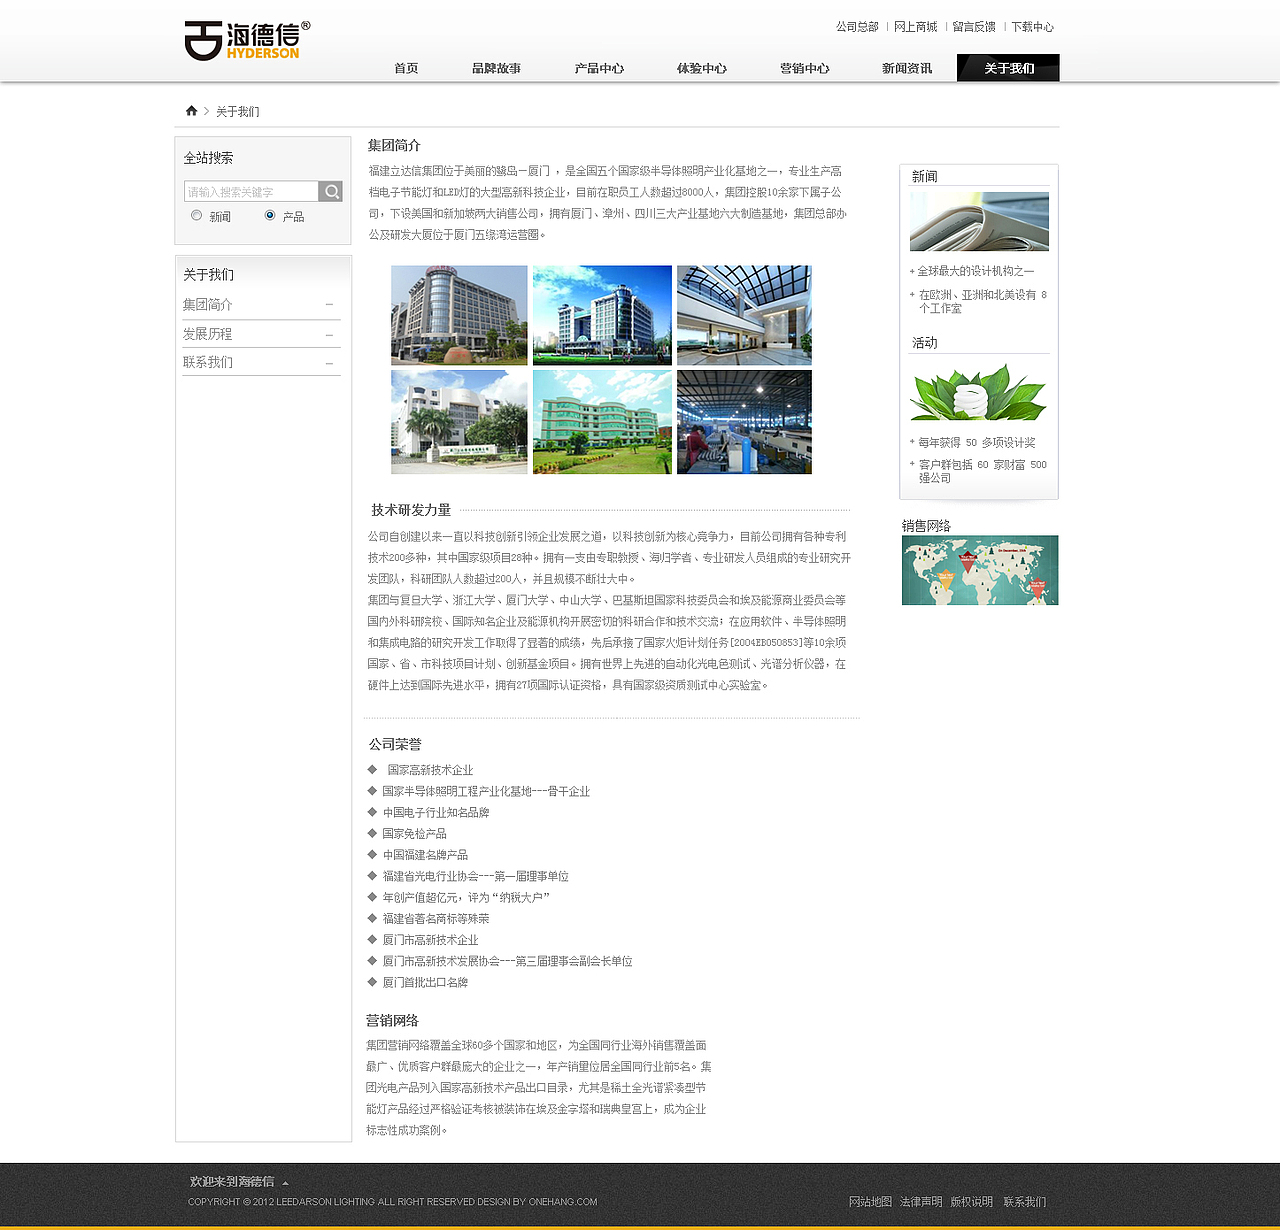Image resolution: width=1280 pixels, height=1230 pixels.
Task: Open activity item 每年获得 50 多项设计奖
Action: (977, 442)
